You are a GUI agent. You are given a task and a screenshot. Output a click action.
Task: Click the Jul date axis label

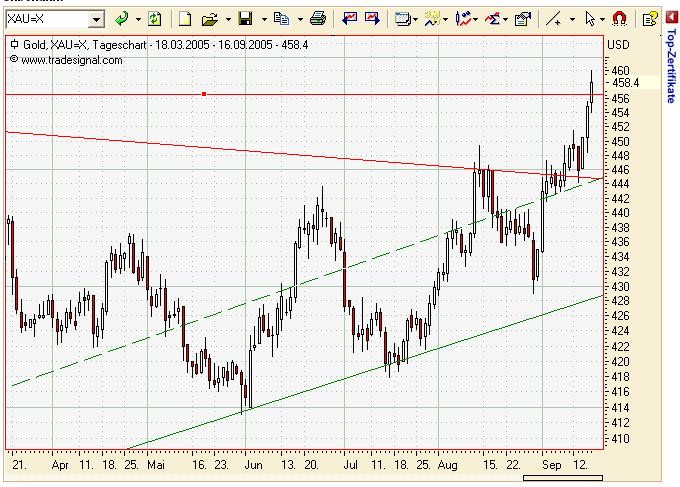click(x=350, y=465)
